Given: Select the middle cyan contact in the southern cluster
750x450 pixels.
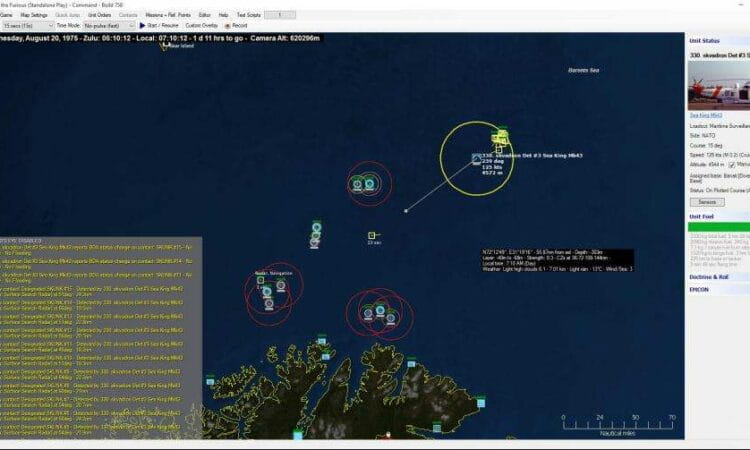Looking at the screenshot, I should [380, 310].
